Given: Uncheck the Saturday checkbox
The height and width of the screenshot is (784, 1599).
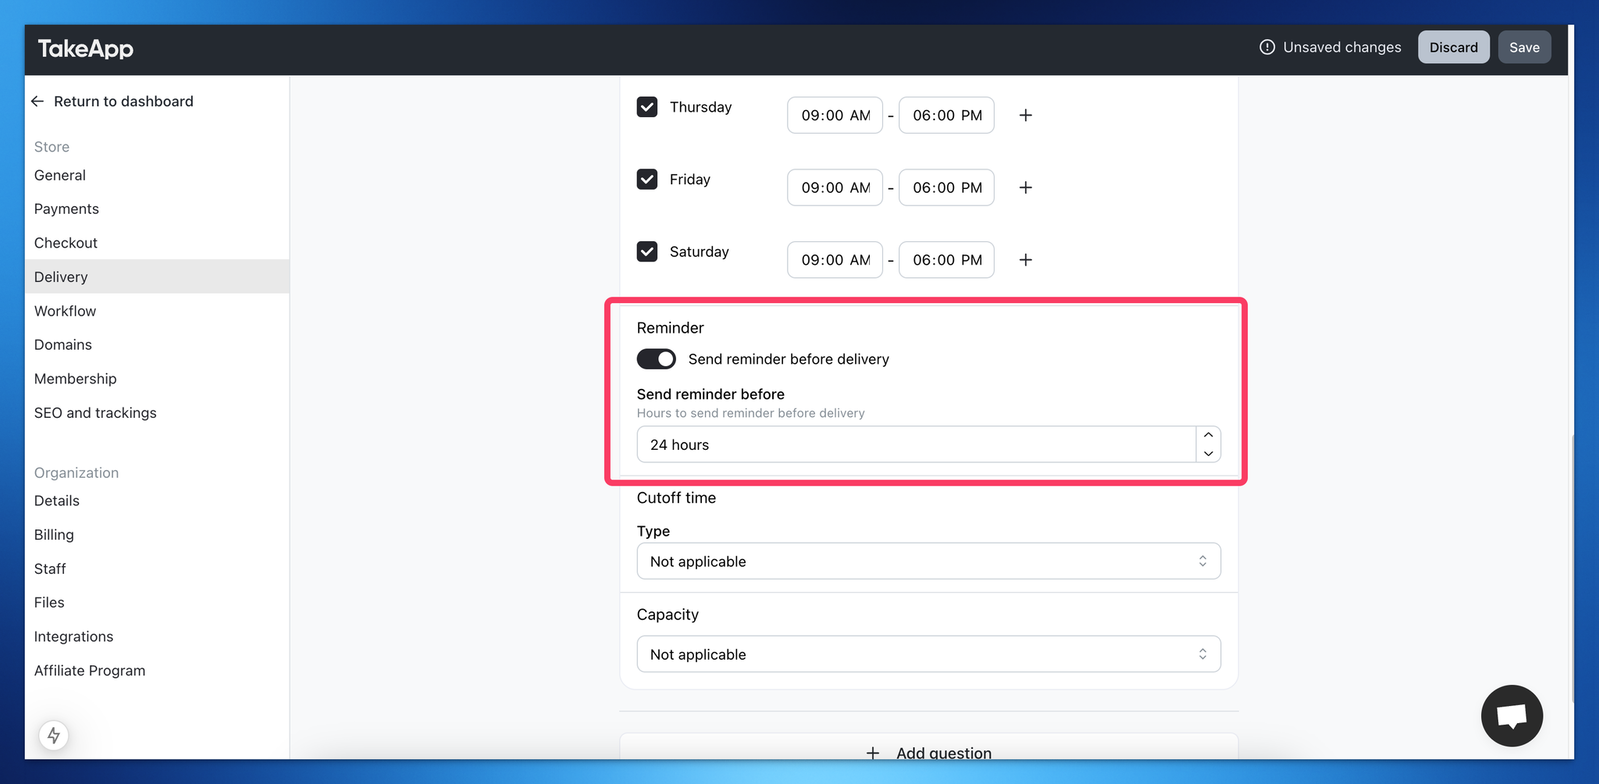Looking at the screenshot, I should [x=647, y=251].
